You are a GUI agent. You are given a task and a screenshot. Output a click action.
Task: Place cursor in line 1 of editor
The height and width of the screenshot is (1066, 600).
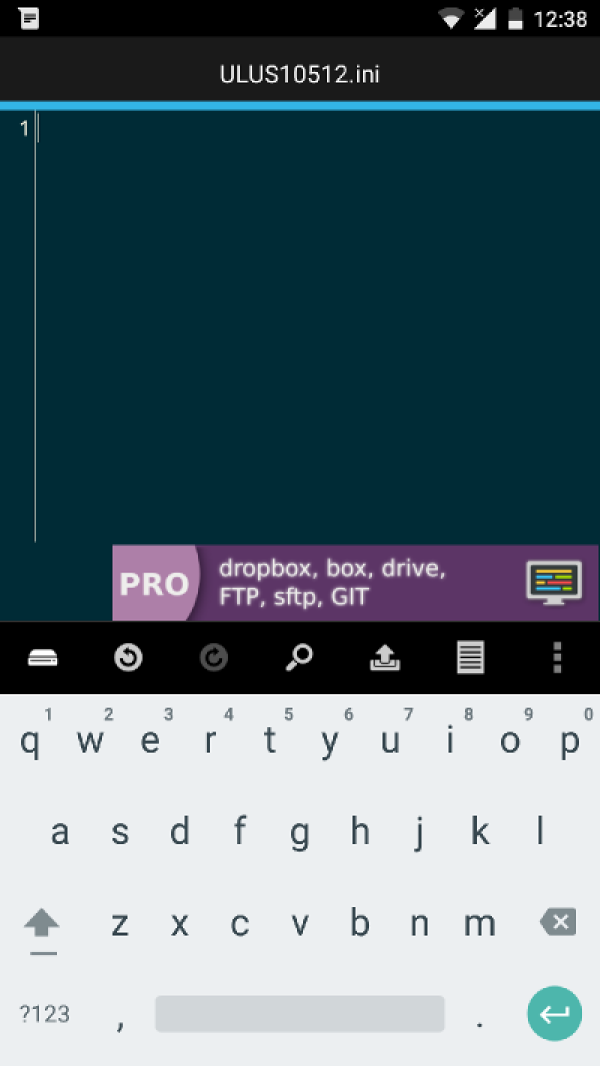[318, 128]
